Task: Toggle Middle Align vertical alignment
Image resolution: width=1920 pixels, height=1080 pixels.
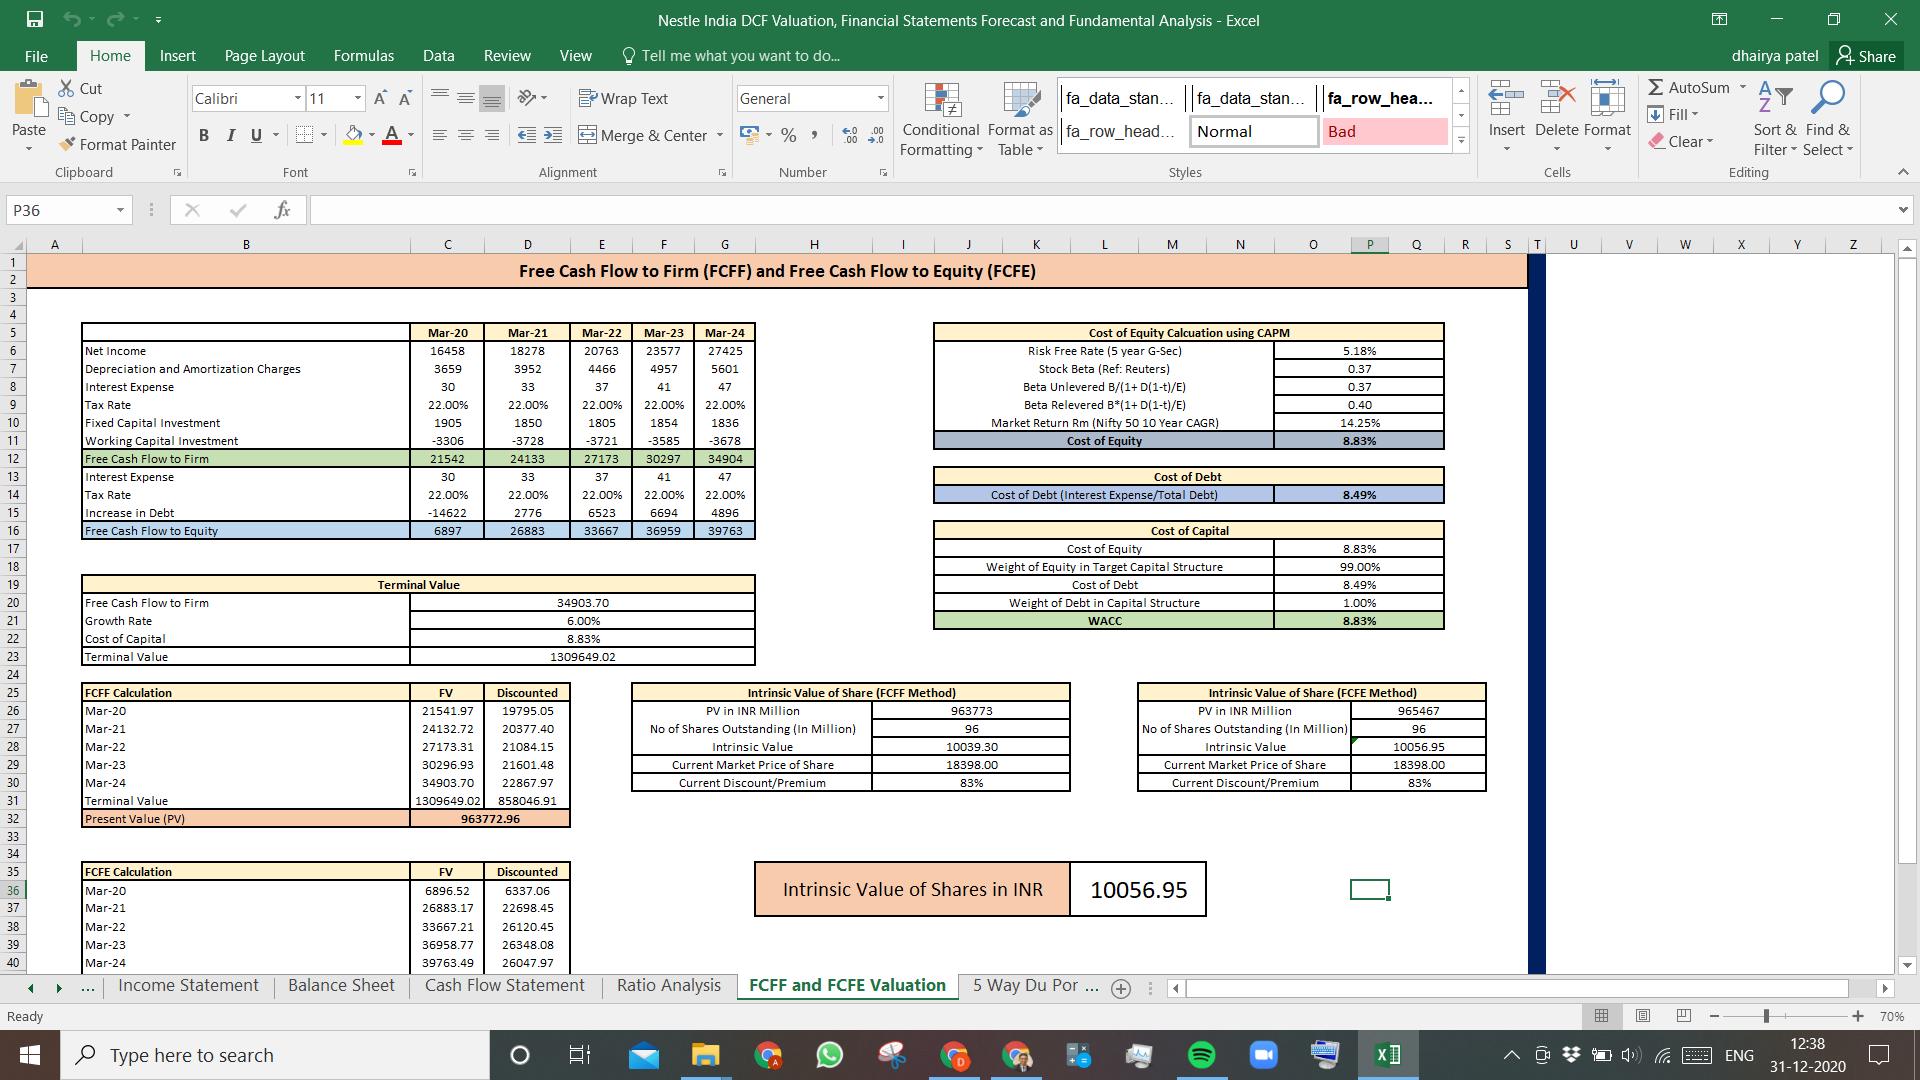Action: [466, 97]
